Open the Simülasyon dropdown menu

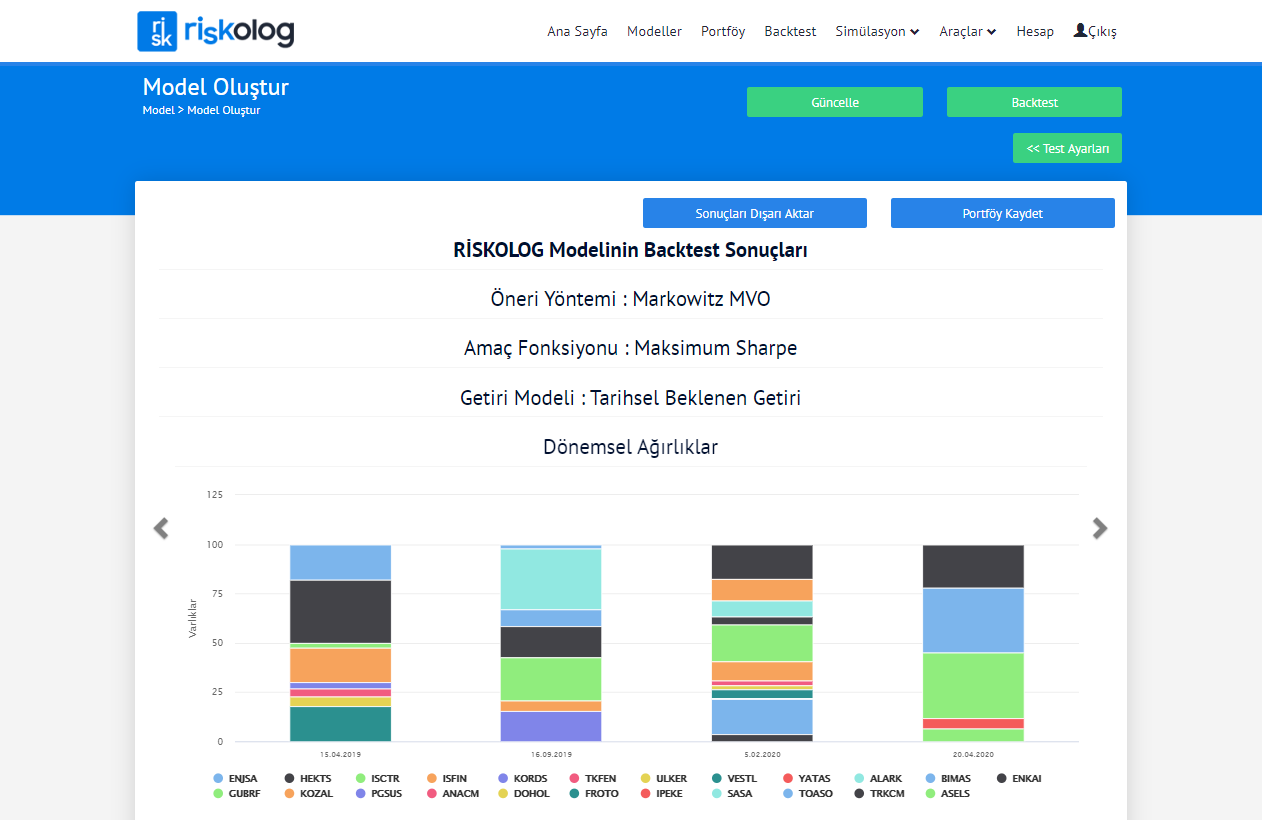tap(877, 32)
